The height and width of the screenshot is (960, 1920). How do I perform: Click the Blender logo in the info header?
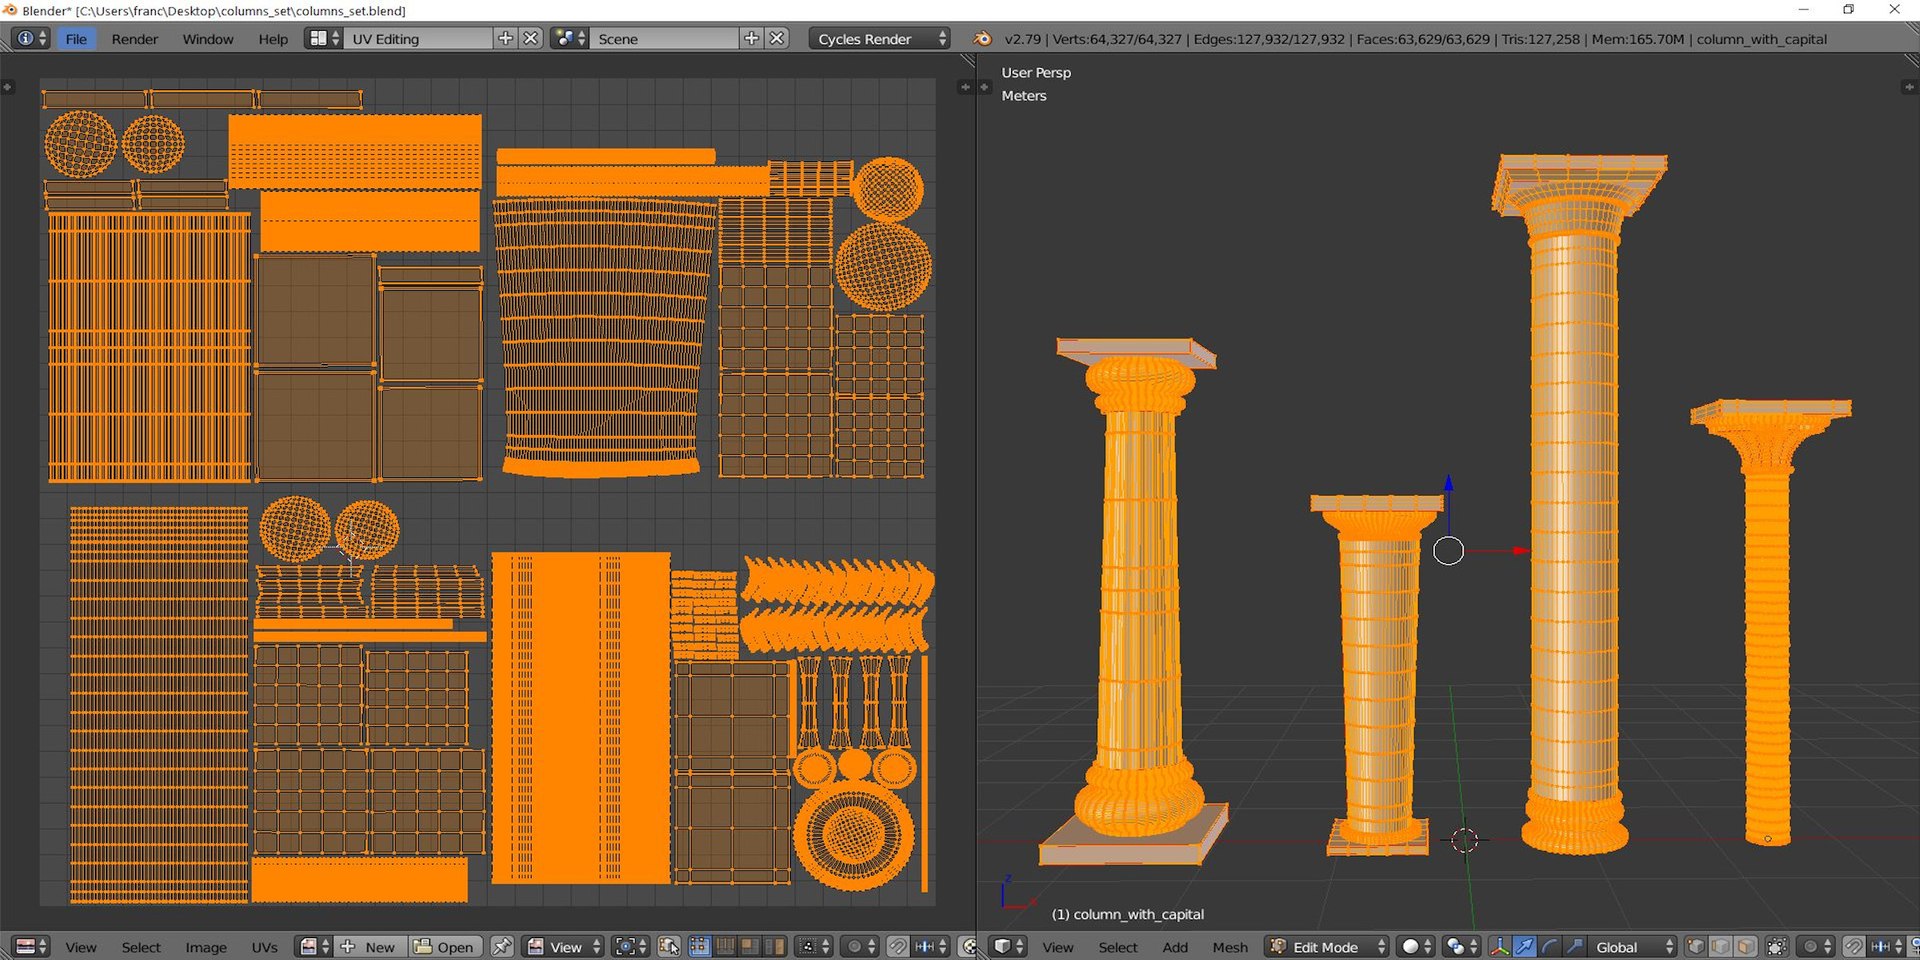coord(983,39)
